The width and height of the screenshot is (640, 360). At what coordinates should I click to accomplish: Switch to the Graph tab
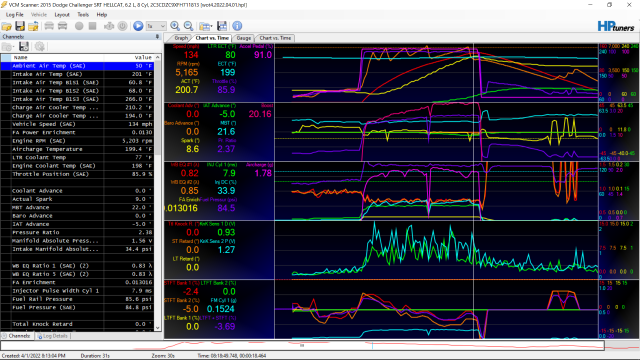(x=181, y=38)
